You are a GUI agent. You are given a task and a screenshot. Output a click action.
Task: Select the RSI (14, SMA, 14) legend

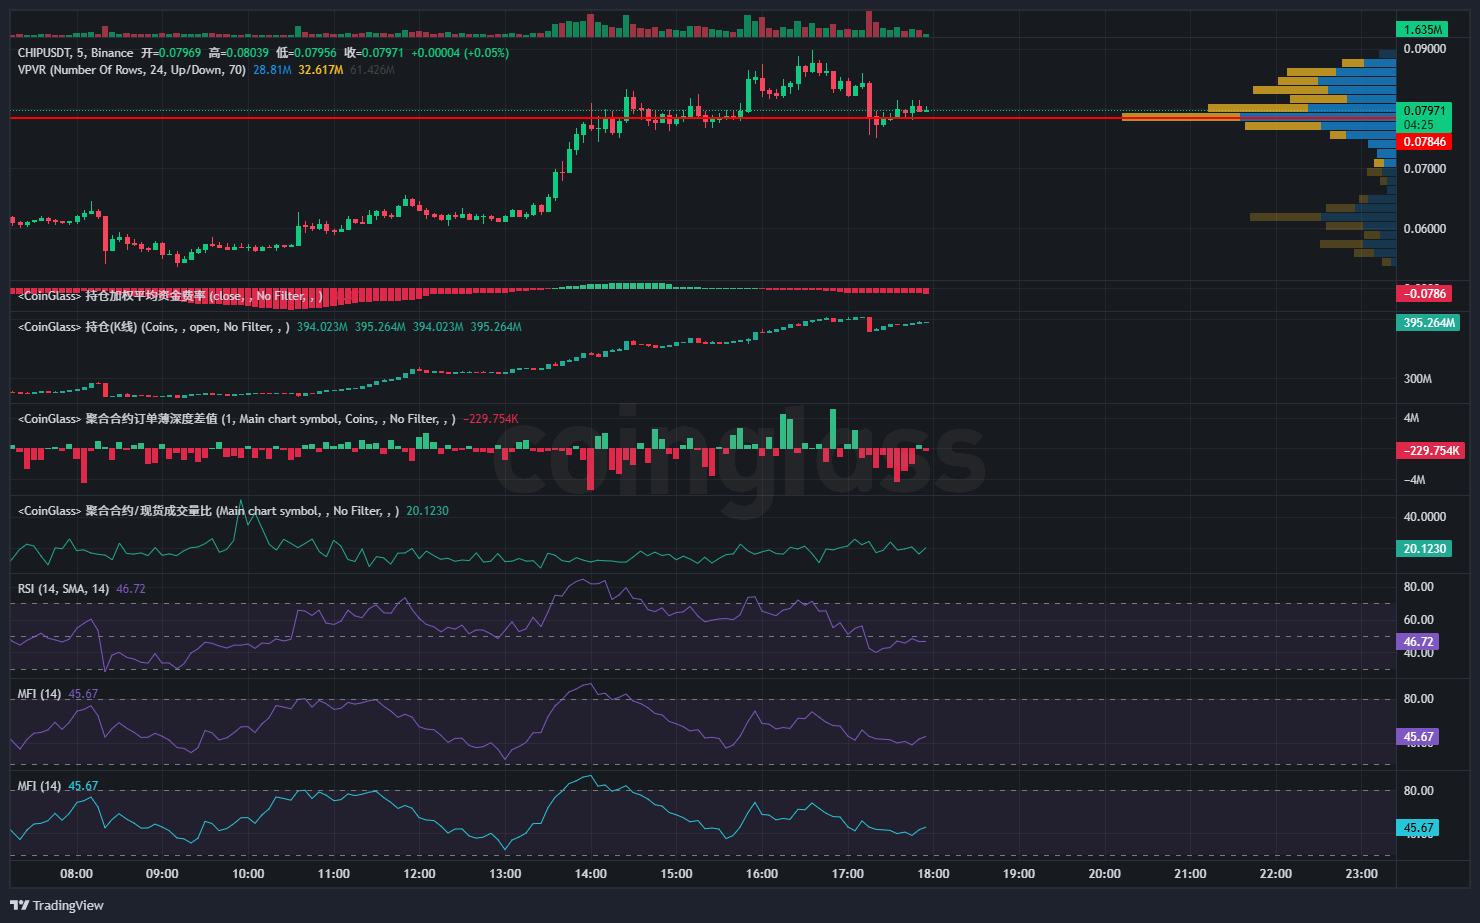pyautogui.click(x=64, y=589)
